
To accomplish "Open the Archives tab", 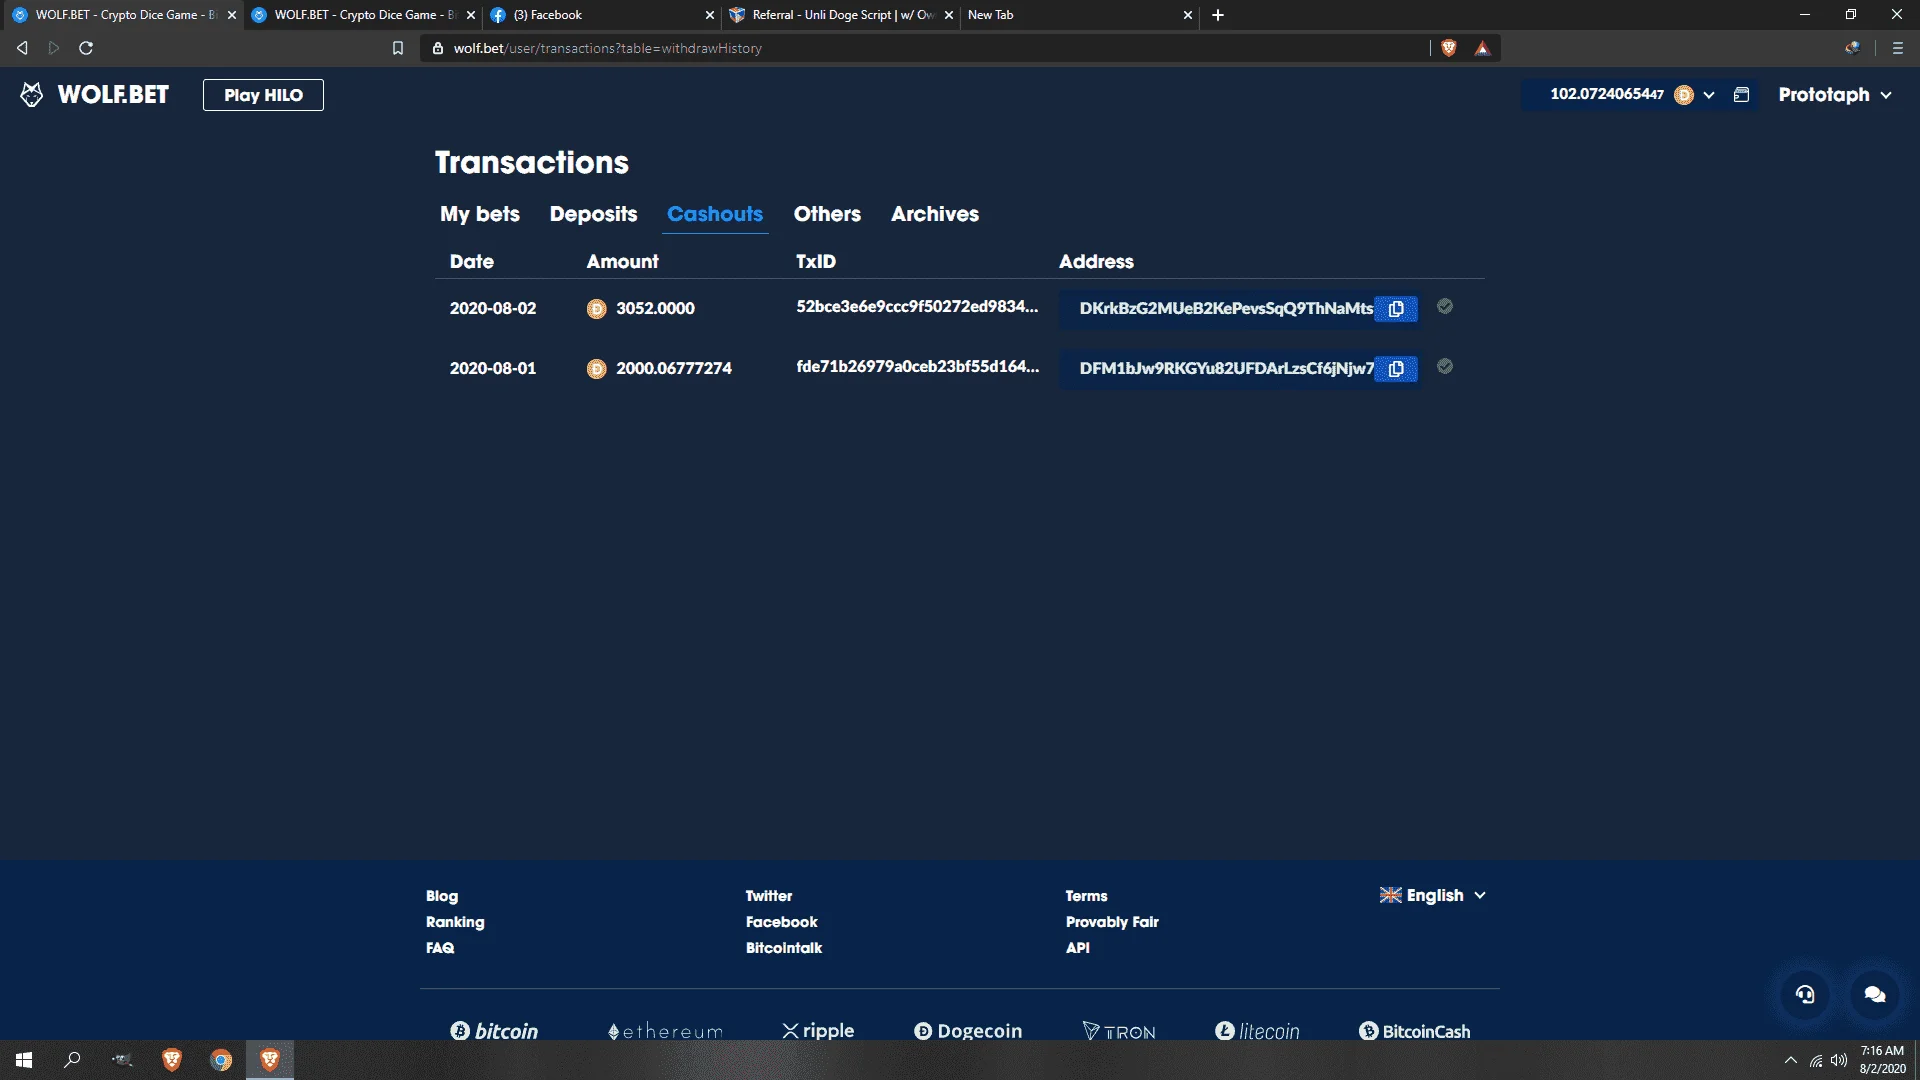I will (x=935, y=214).
